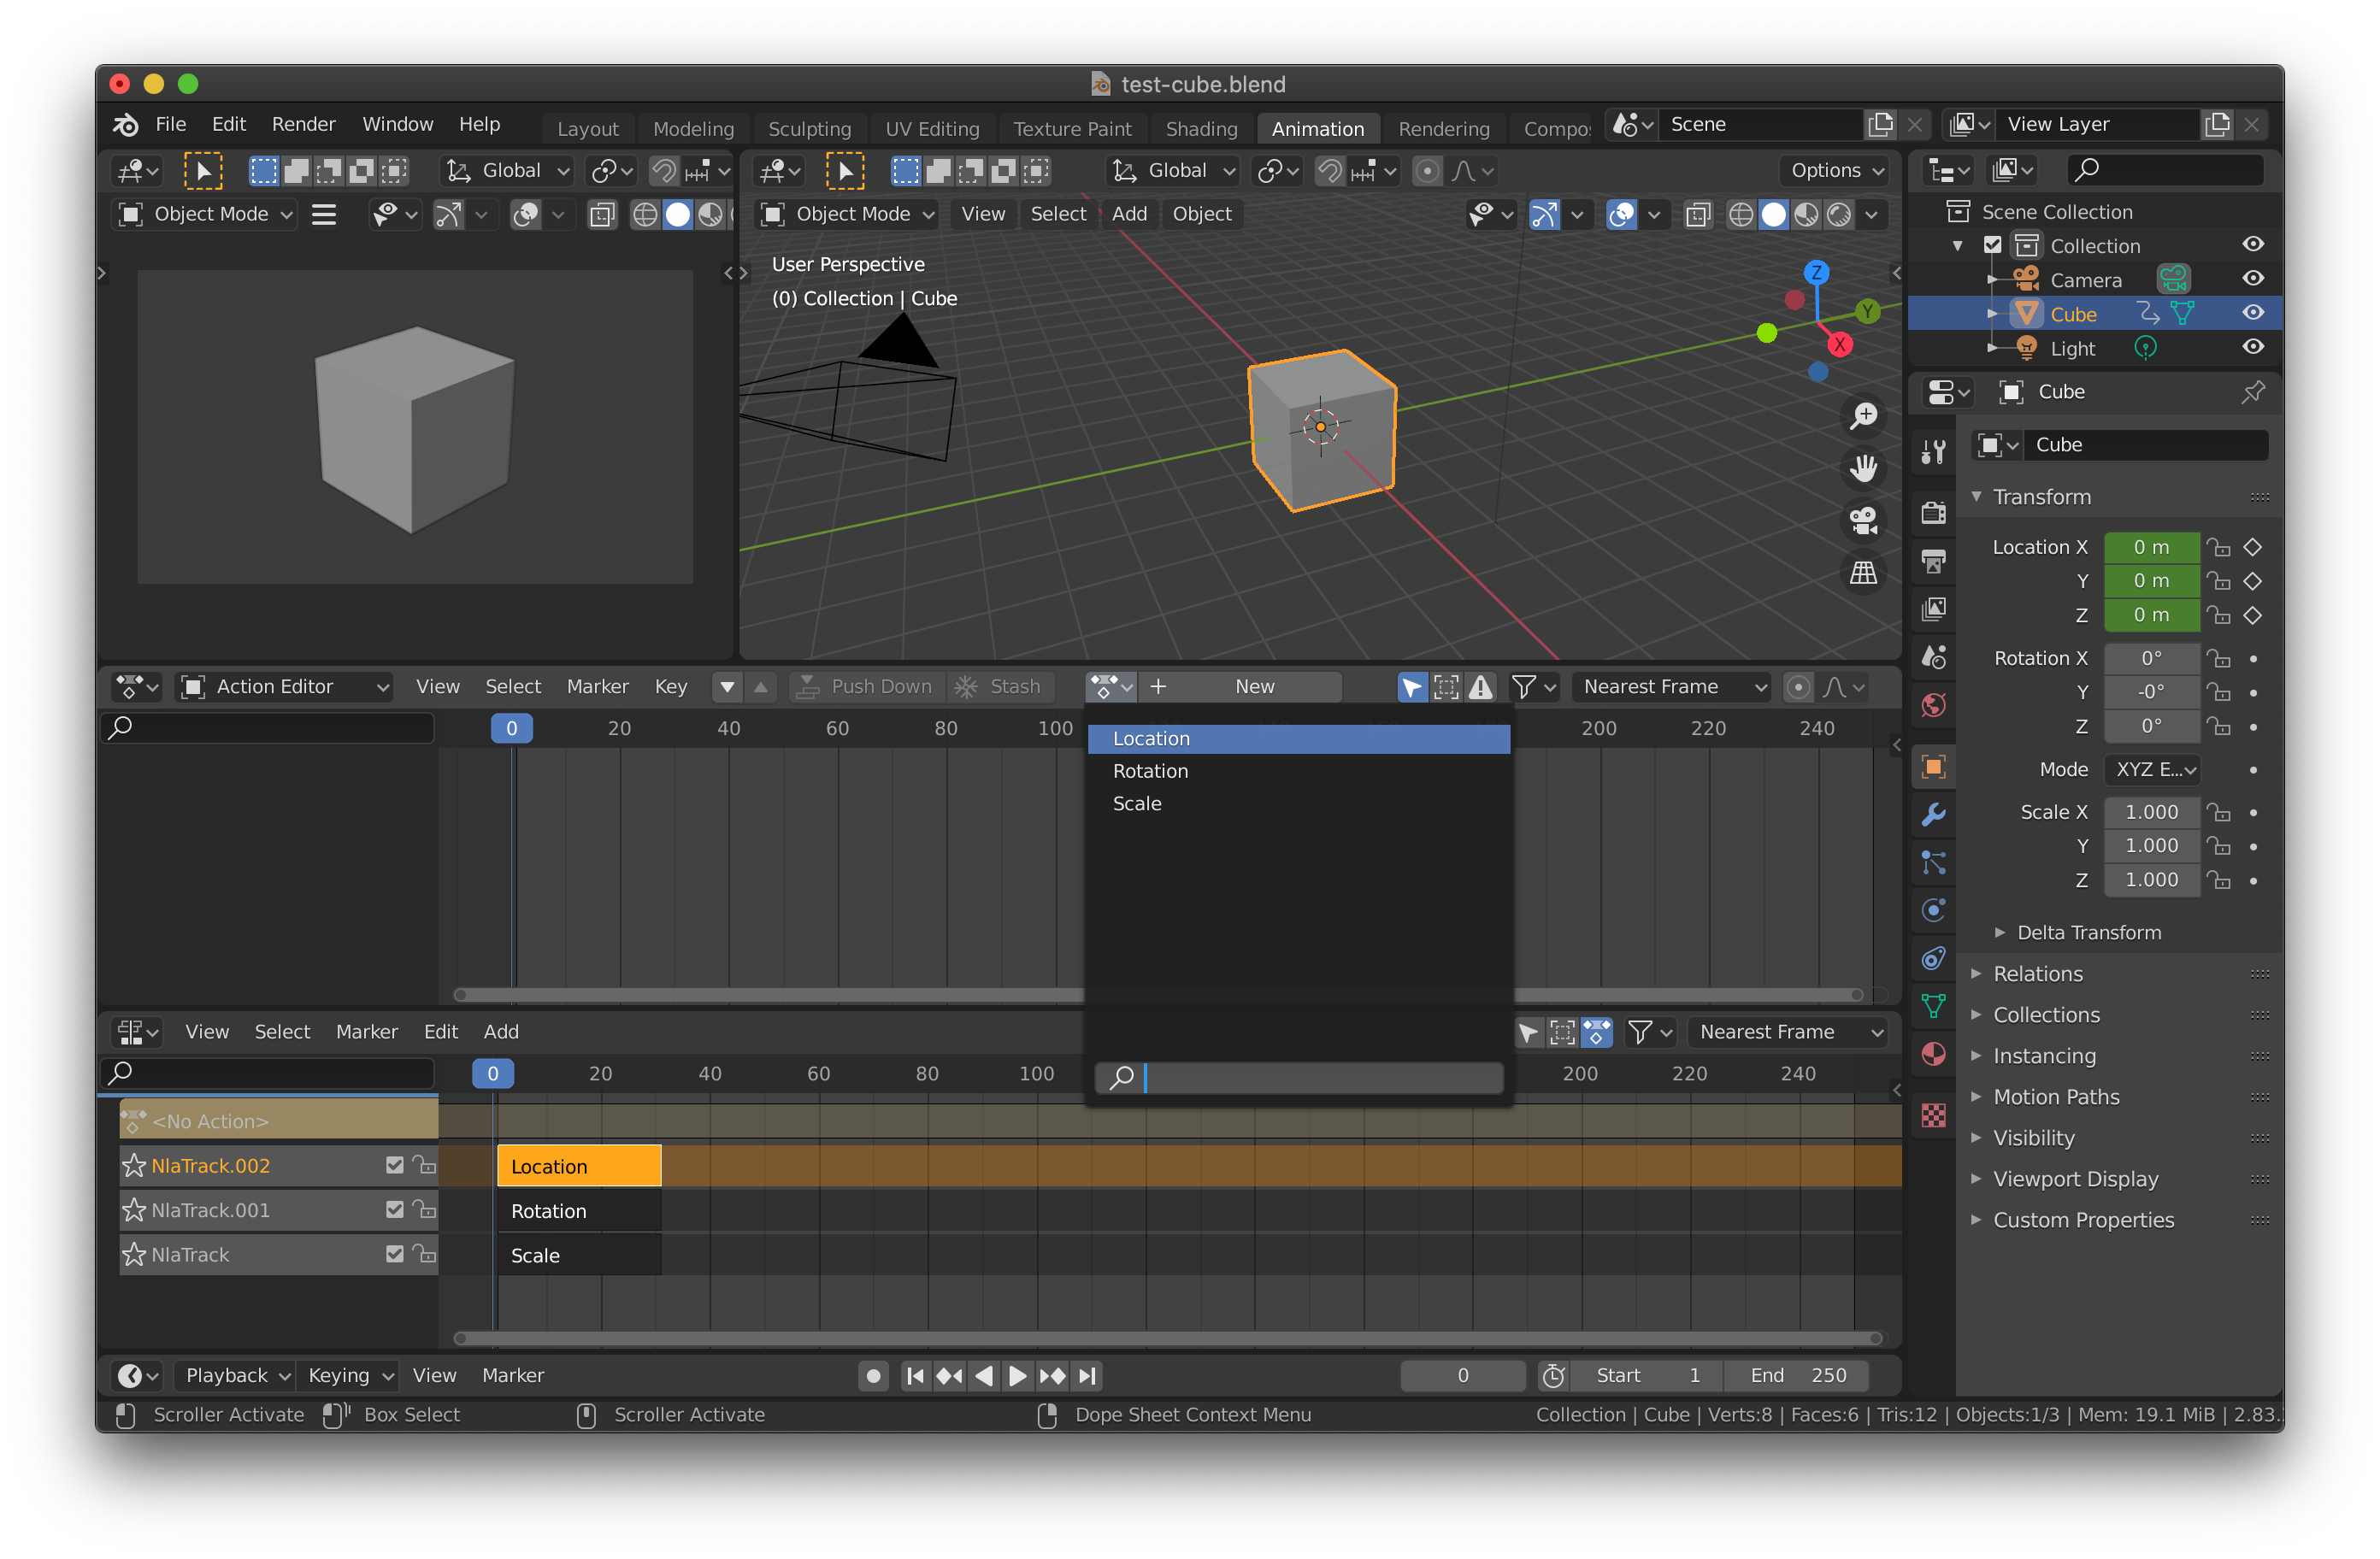Open the Render menu

[303, 124]
